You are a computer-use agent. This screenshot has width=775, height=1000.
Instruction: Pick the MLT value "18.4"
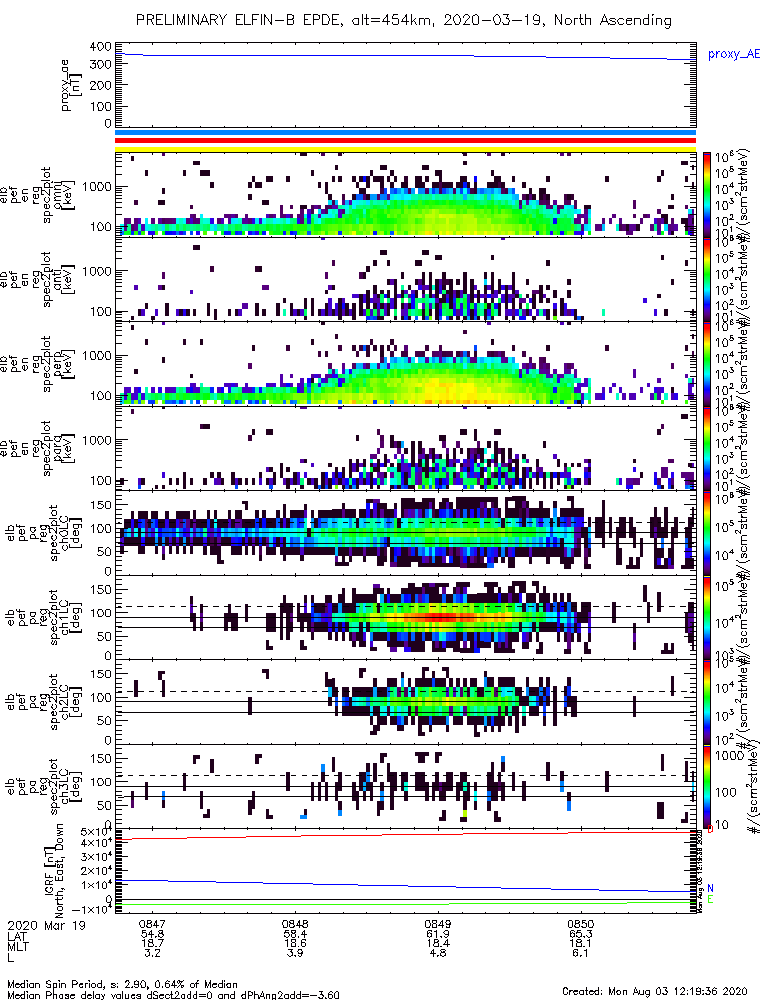pyautogui.click(x=438, y=943)
